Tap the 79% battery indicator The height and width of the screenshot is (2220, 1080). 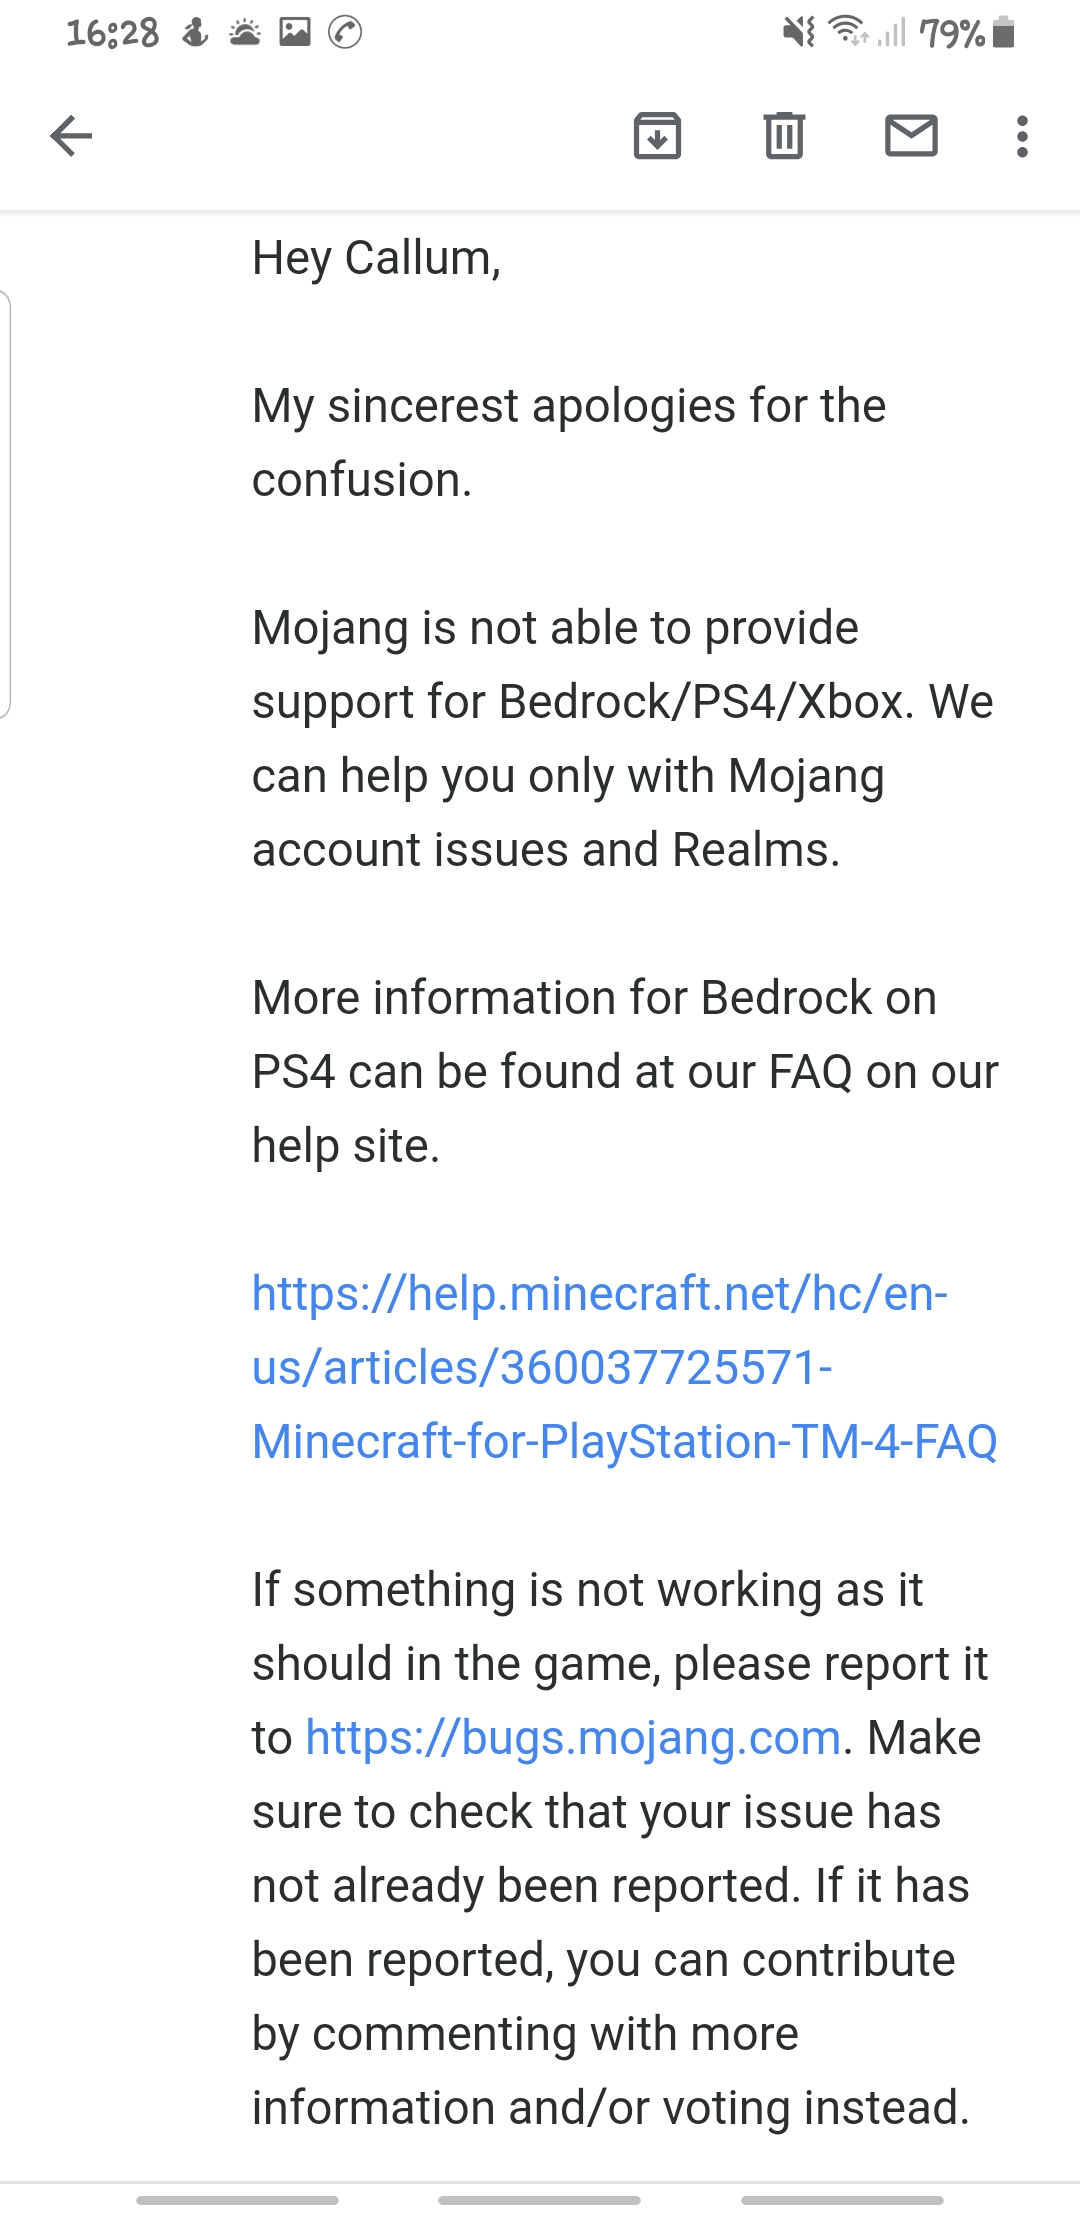[967, 34]
